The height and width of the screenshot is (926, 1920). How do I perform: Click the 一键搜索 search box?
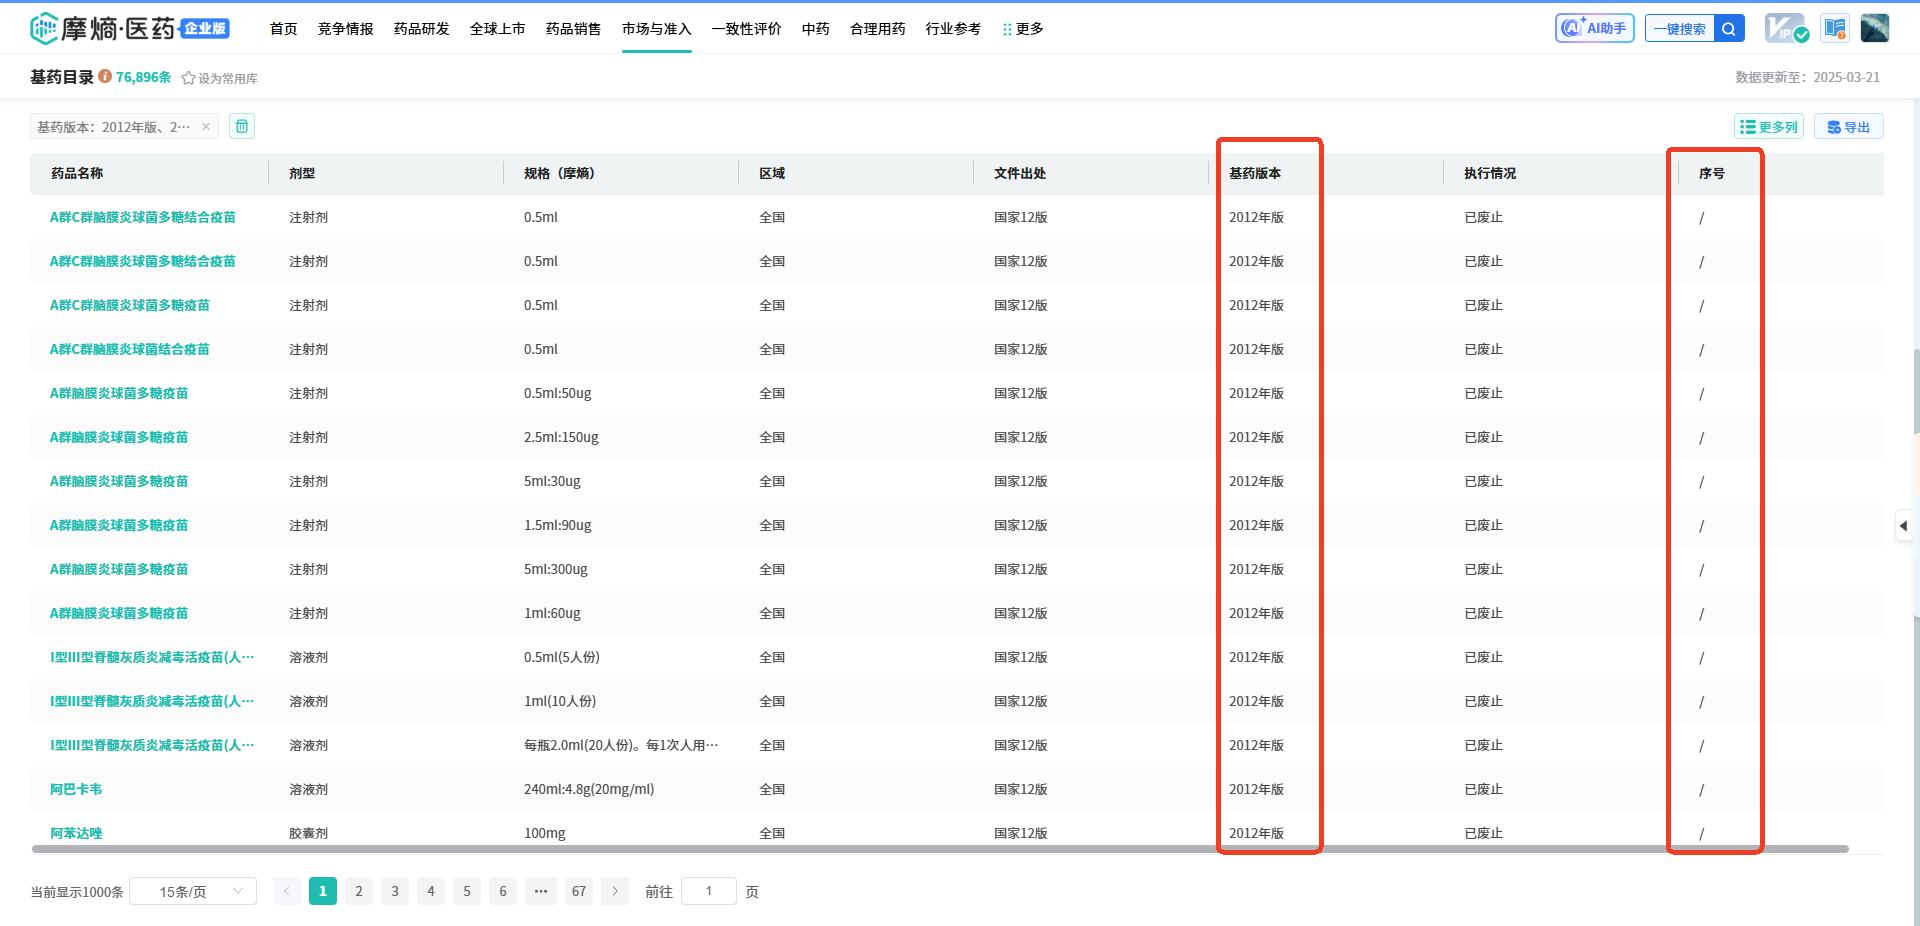(x=1680, y=28)
